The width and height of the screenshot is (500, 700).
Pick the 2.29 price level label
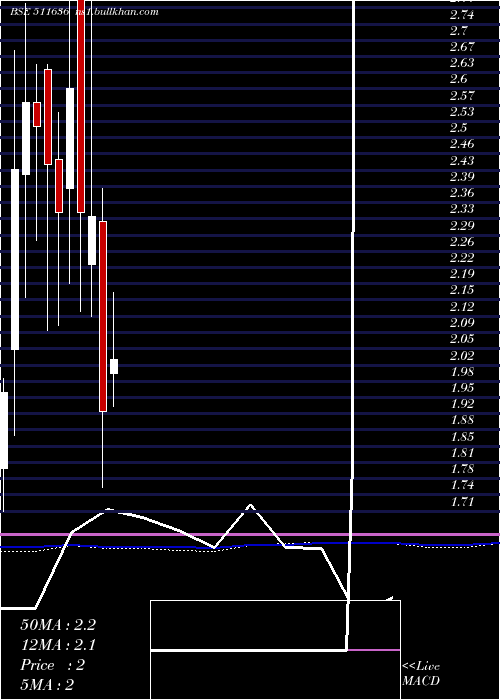click(462, 225)
